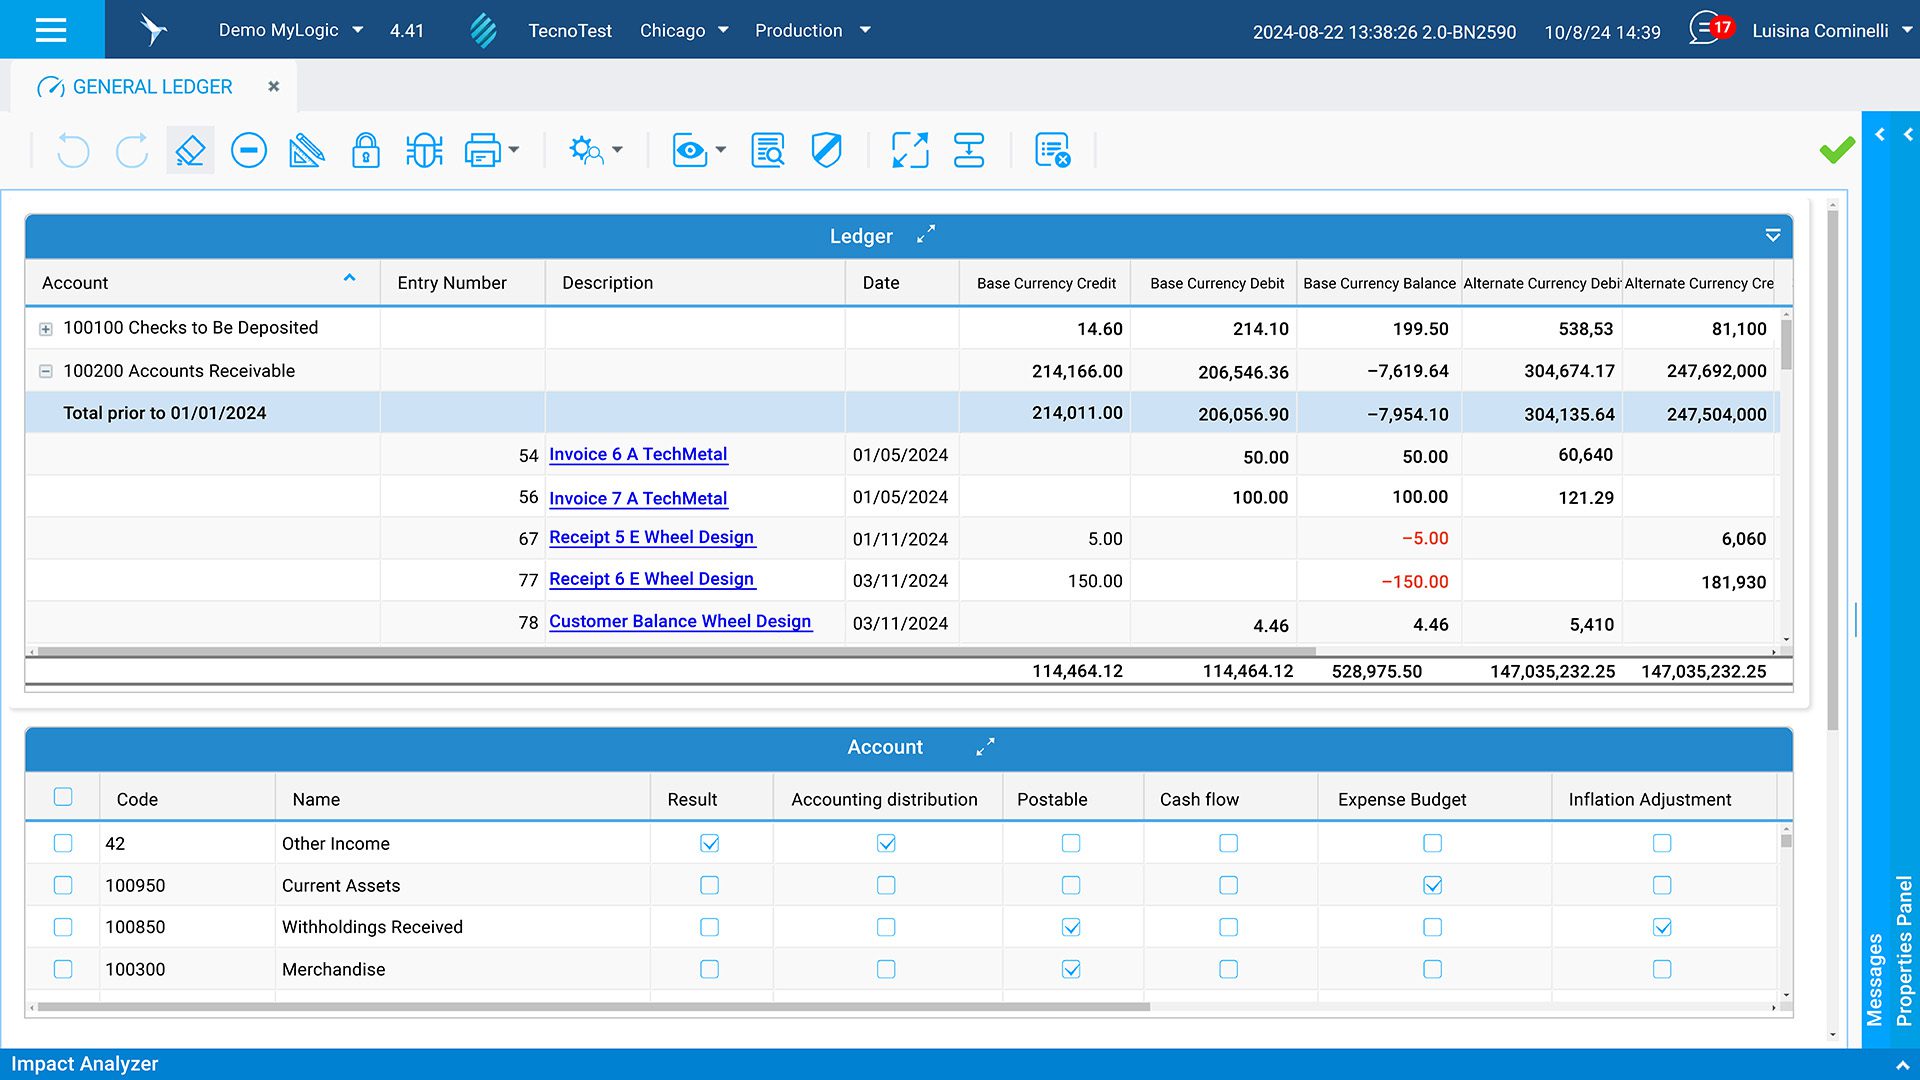Click the circled minus icon
Viewport: 1920px width, 1080px height.
248,151
